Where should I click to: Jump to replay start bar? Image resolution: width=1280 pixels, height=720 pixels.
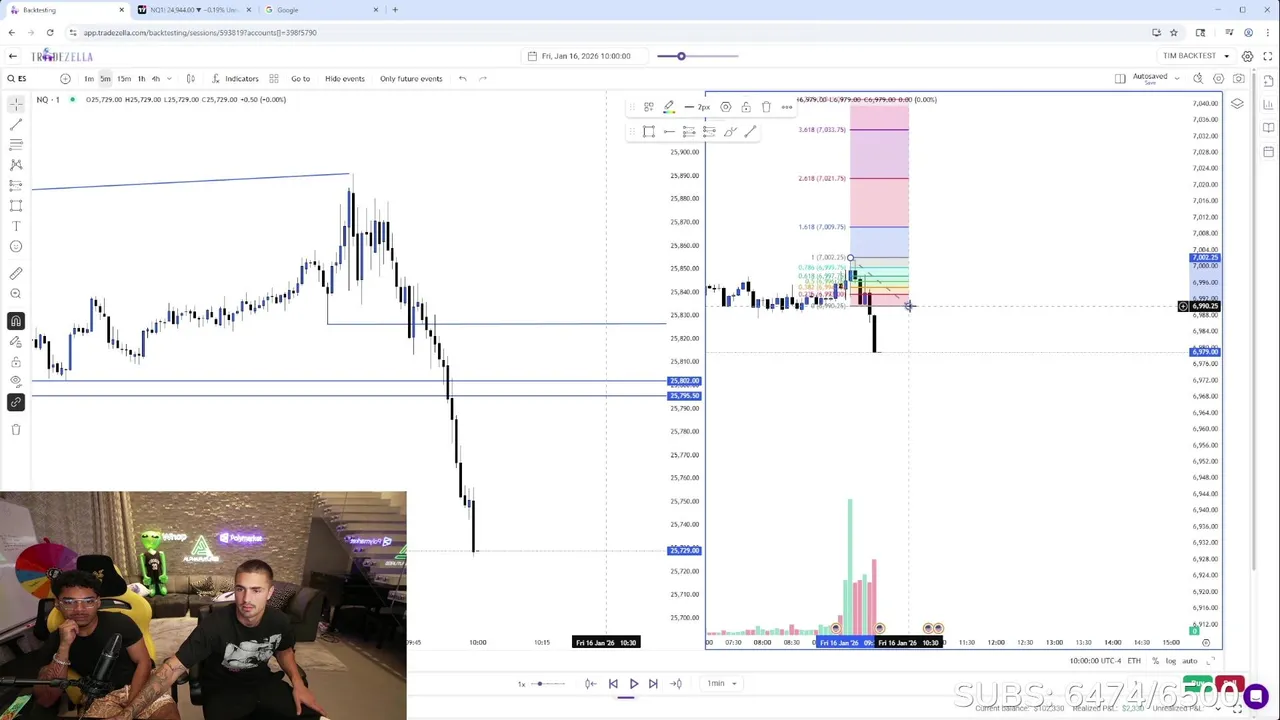[x=590, y=684]
